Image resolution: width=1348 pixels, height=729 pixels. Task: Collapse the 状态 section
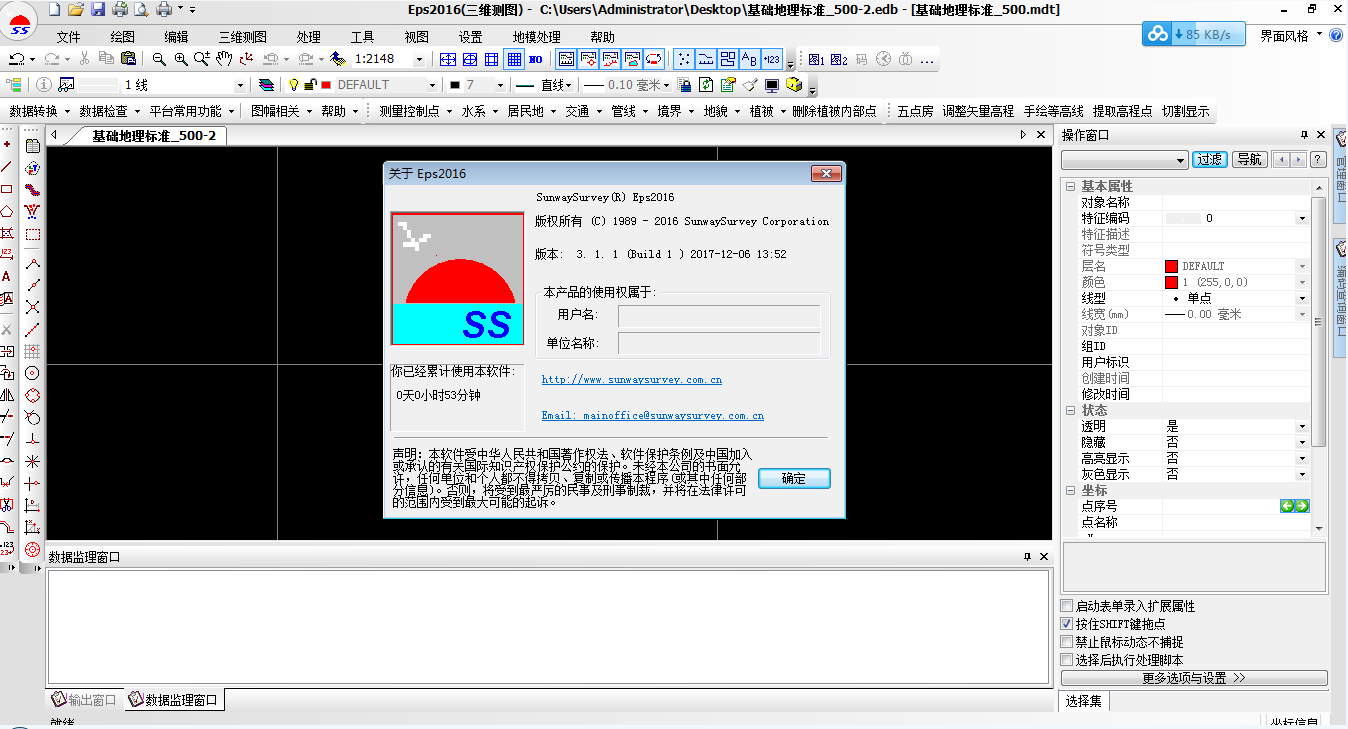[1070, 410]
